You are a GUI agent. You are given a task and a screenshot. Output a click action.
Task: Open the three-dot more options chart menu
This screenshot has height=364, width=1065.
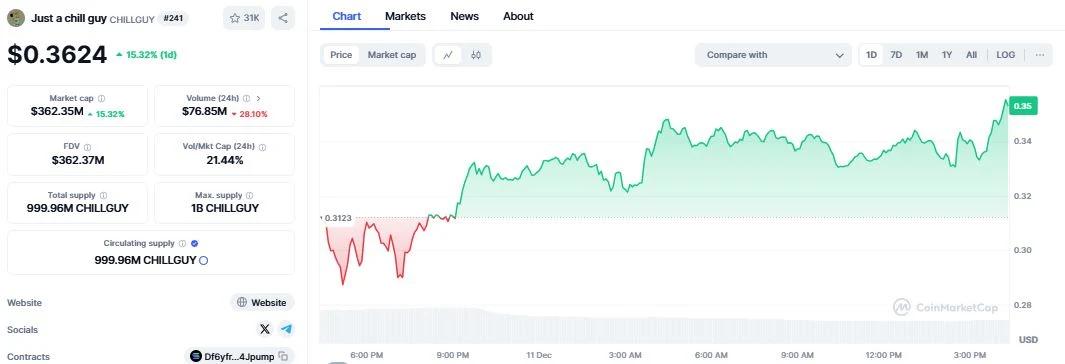[x=1040, y=55]
